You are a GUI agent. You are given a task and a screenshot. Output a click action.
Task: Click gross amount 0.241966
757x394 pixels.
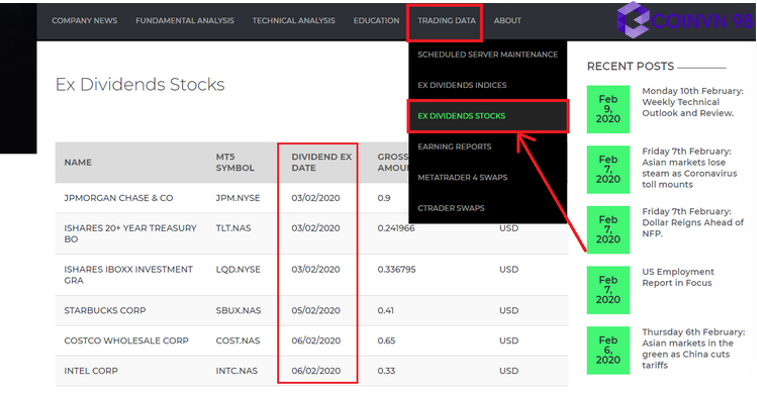[x=396, y=228]
